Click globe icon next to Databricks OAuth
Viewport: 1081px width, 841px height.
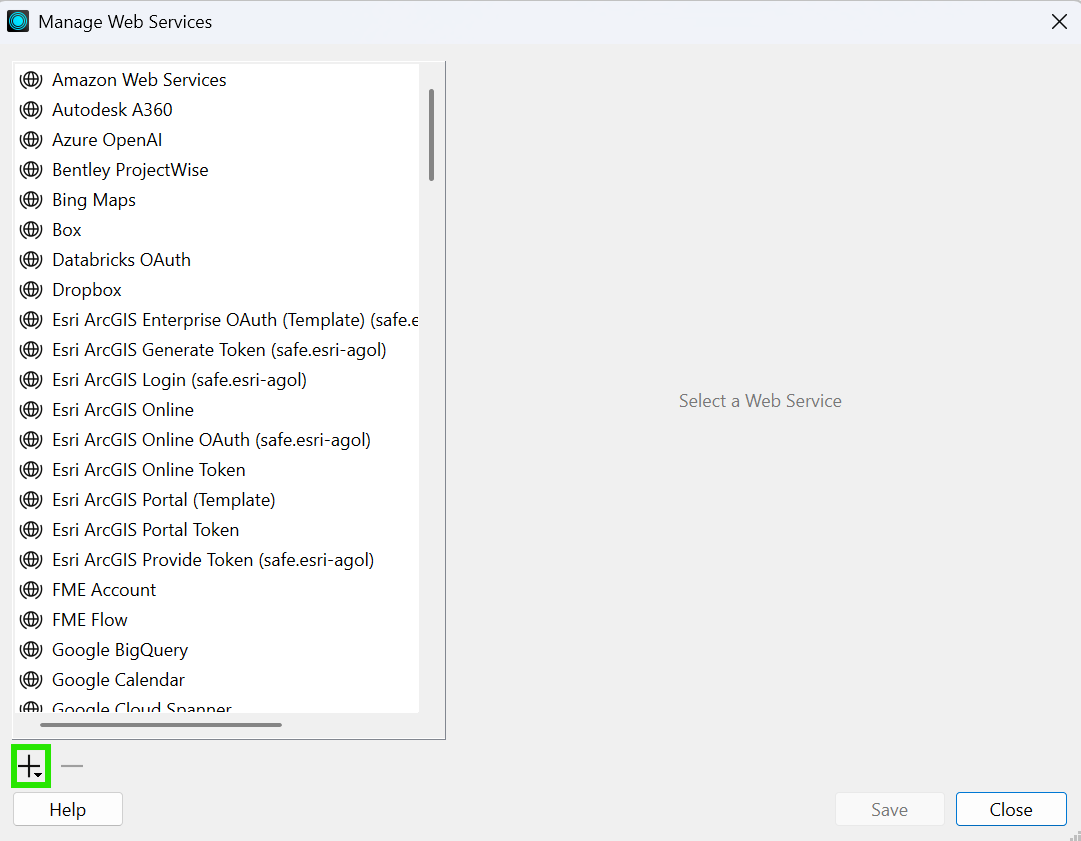[31, 260]
